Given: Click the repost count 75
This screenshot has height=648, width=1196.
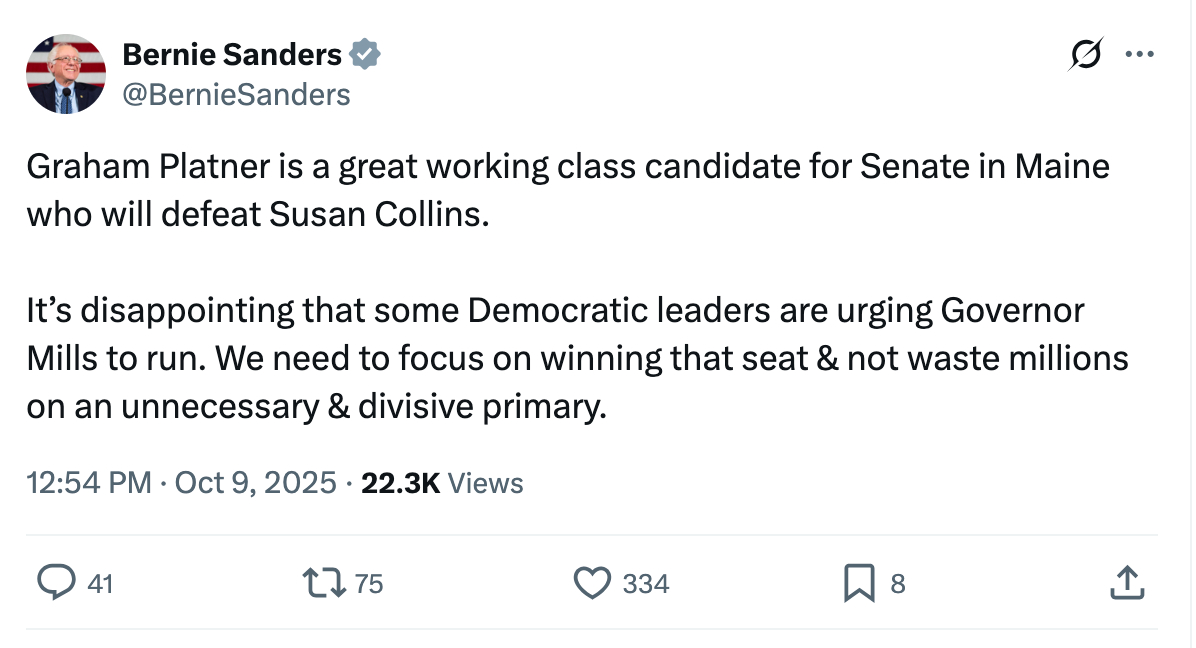Looking at the screenshot, I should coord(369,583).
